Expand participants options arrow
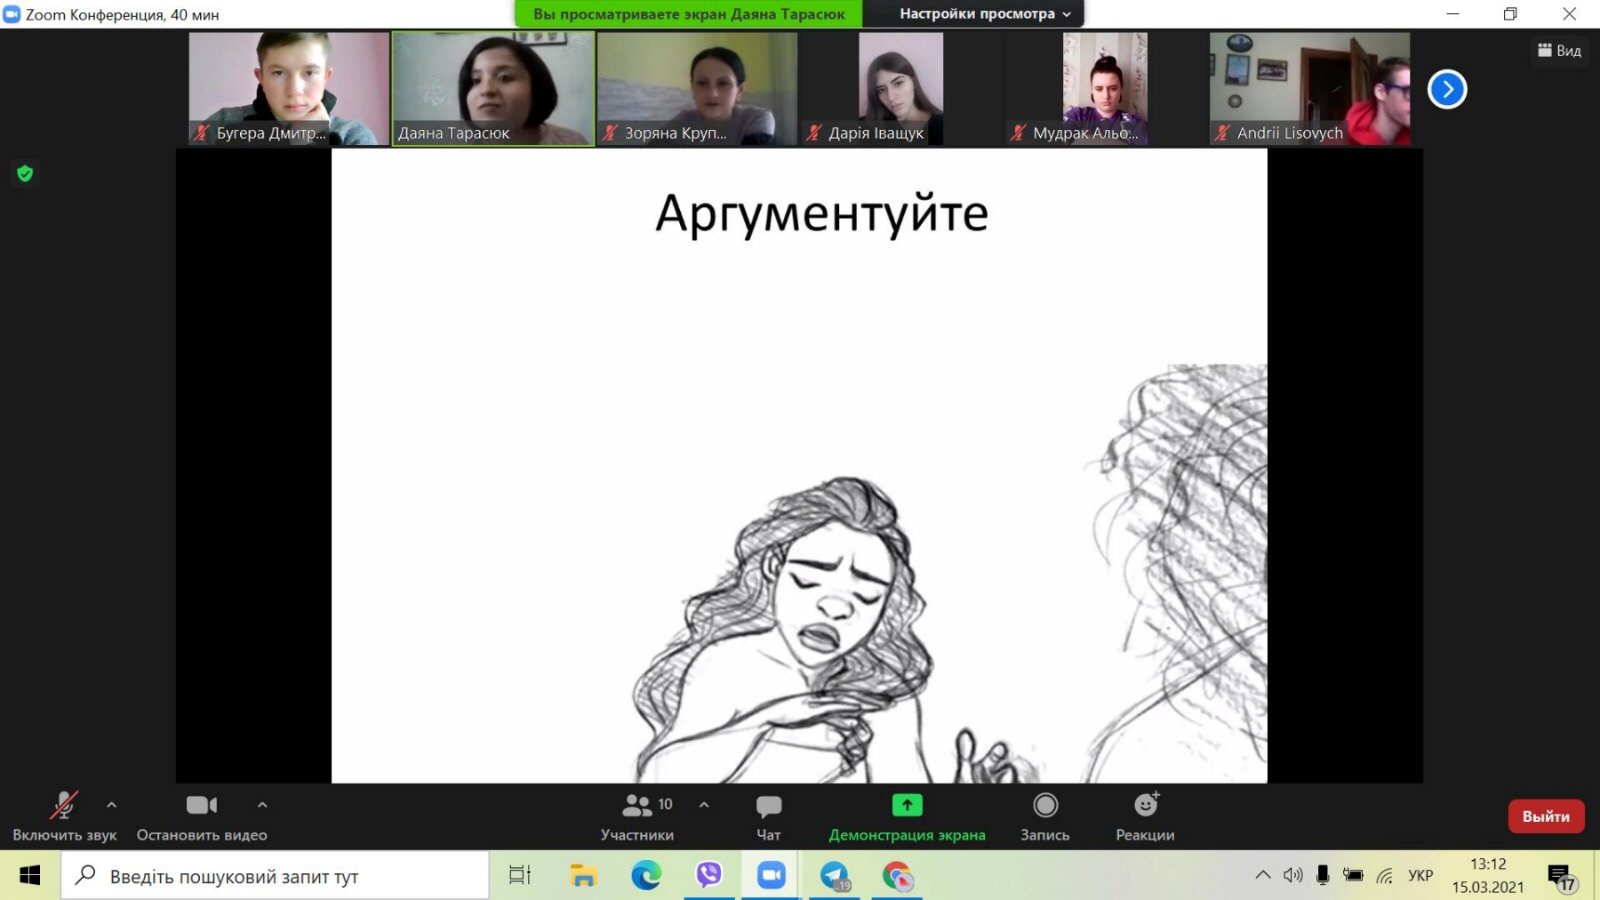 (x=704, y=805)
